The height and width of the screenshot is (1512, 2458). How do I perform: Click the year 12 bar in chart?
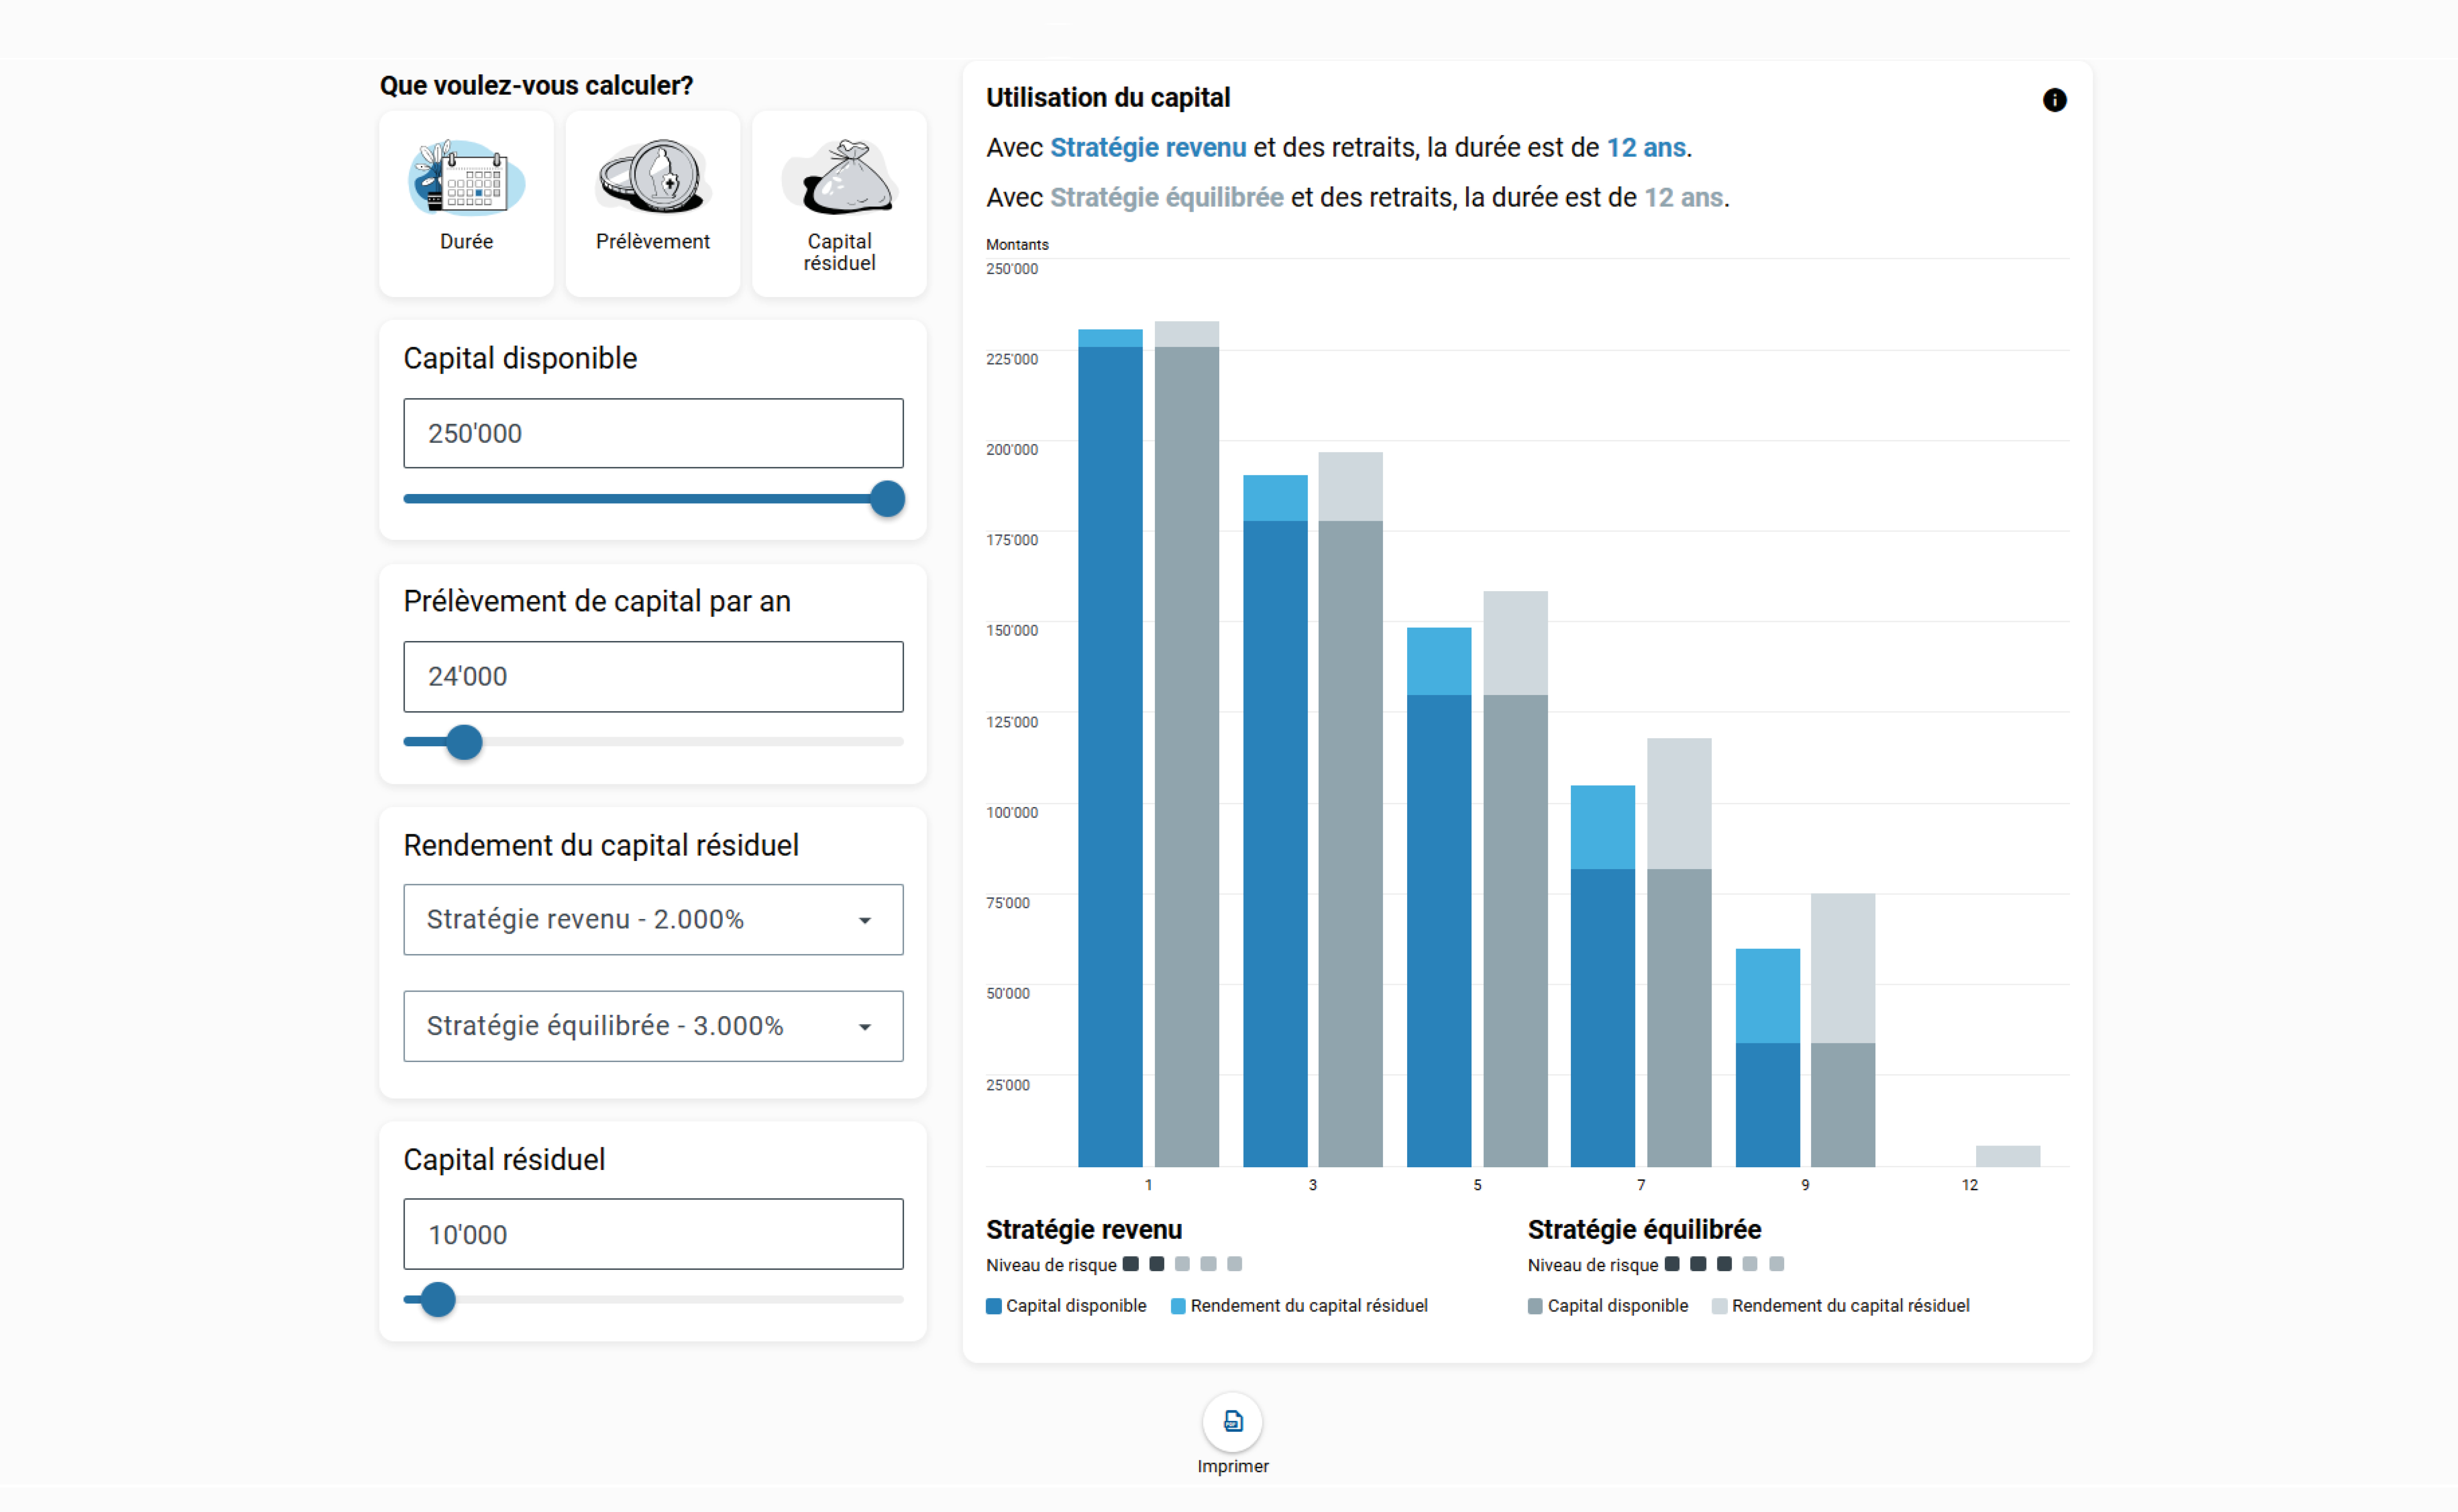pos(2007,1156)
